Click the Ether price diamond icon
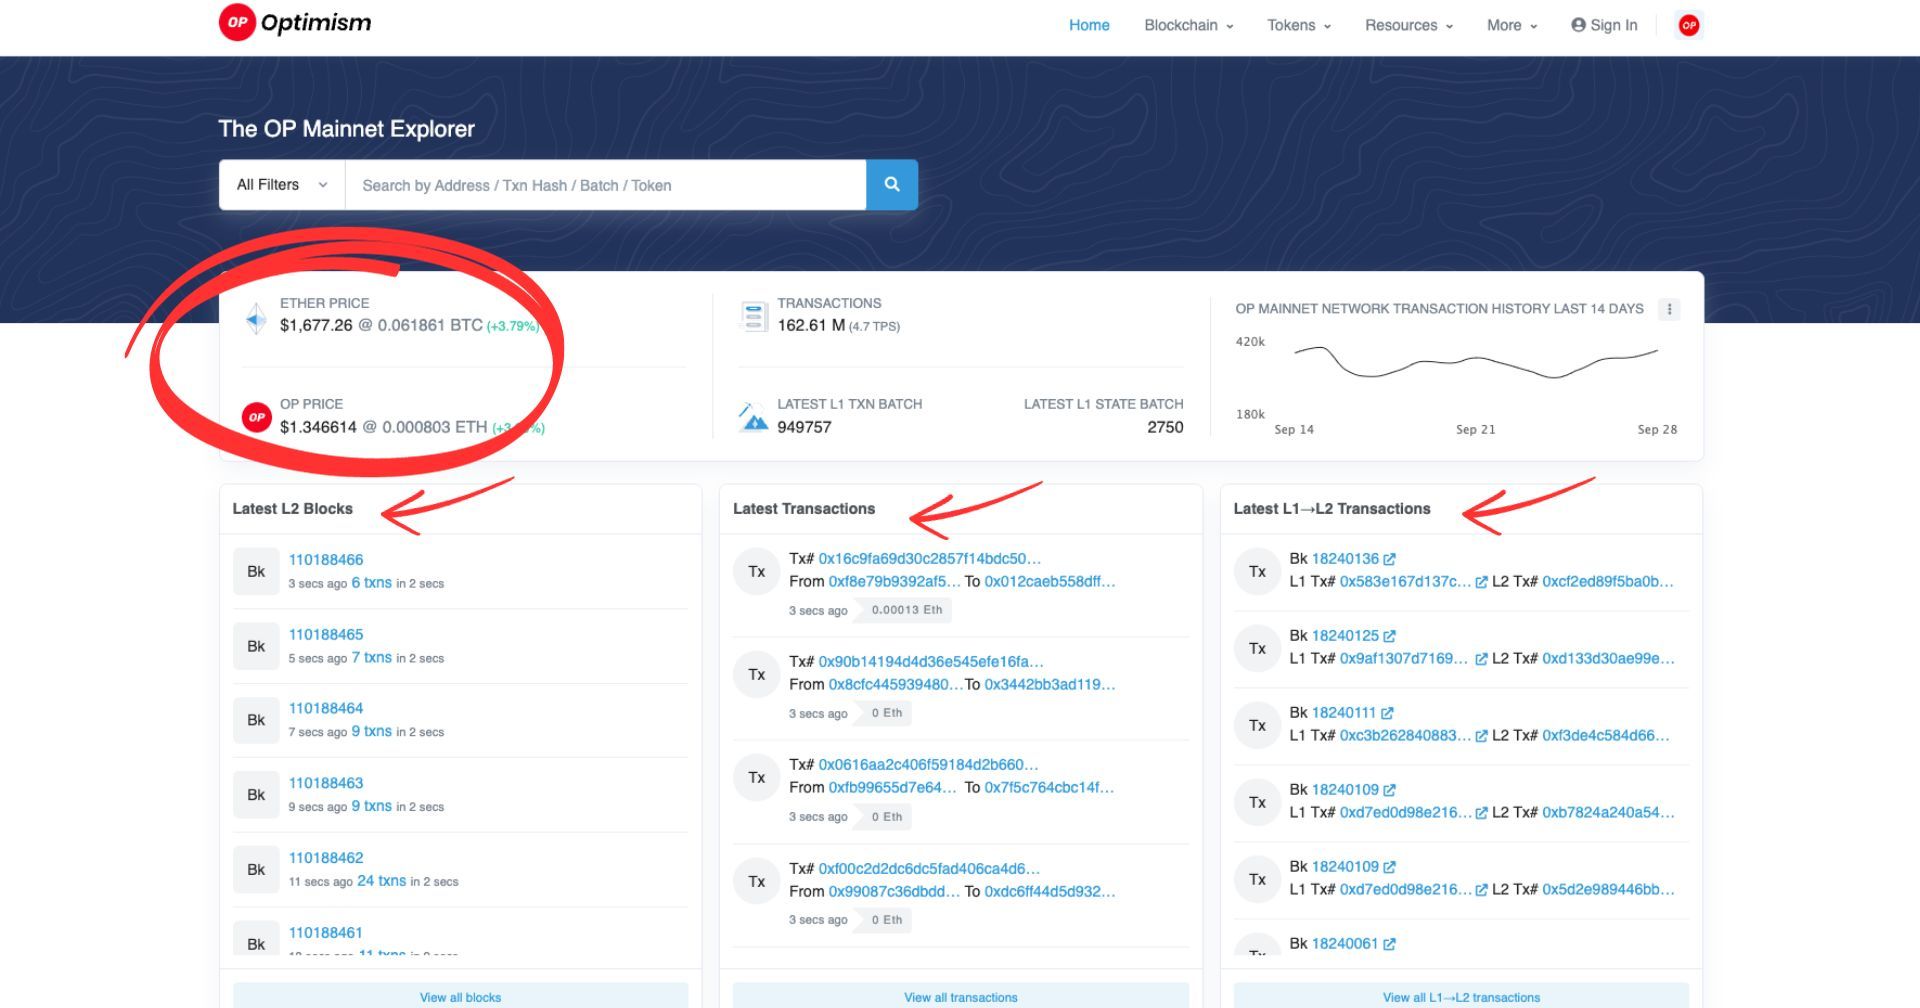This screenshot has width=1920, height=1008. point(256,319)
